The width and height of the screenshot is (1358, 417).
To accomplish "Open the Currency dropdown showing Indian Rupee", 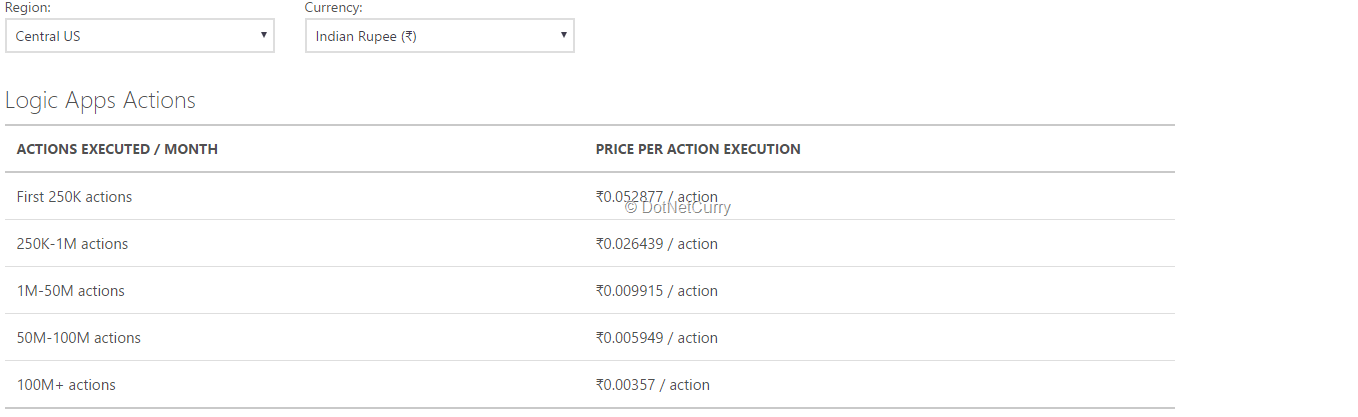I will point(439,36).
